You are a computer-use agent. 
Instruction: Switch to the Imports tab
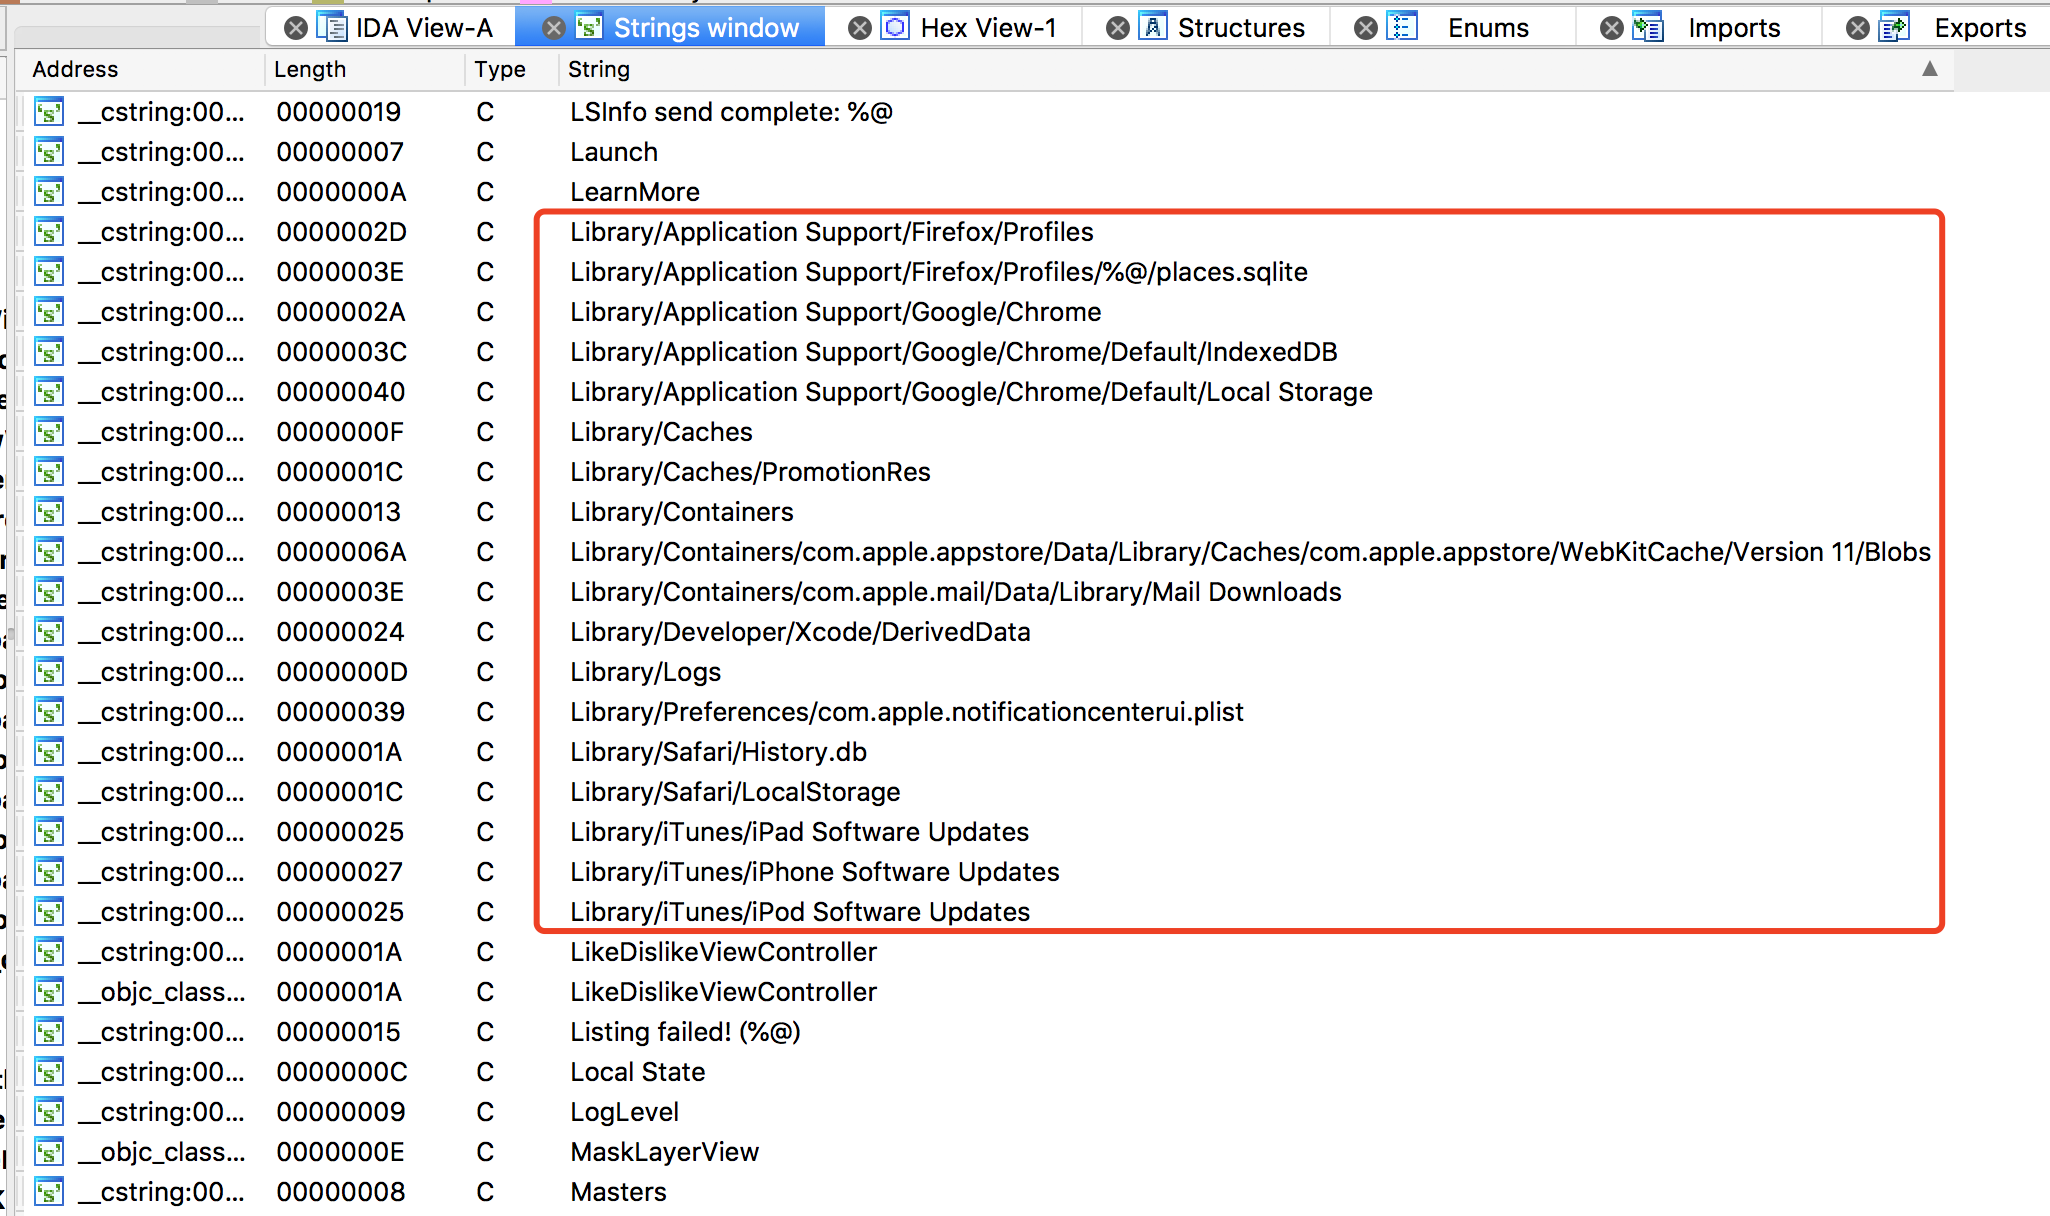pos(1733,28)
